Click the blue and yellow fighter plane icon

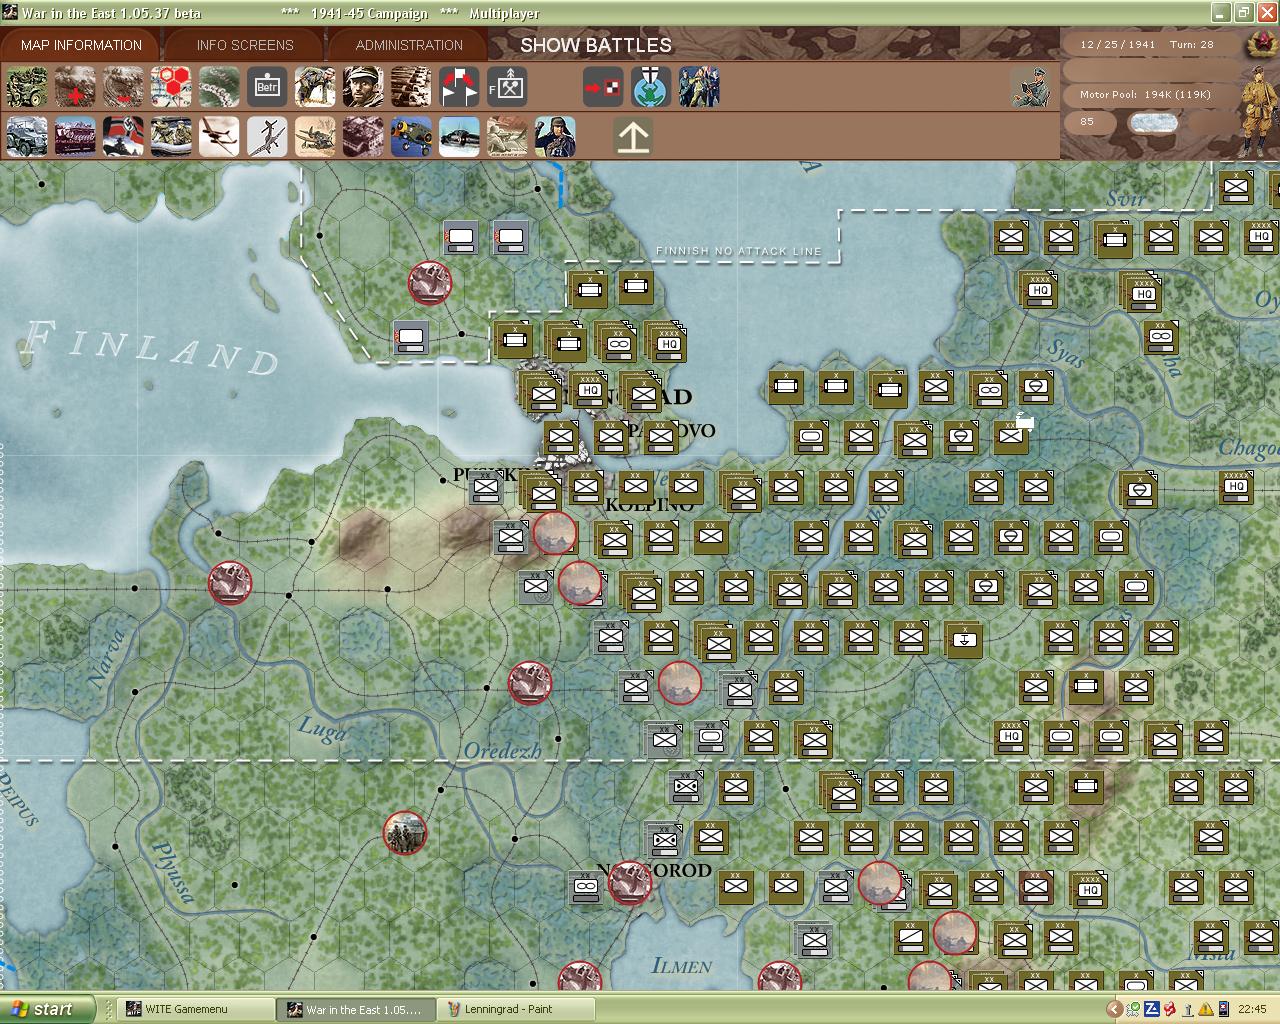point(411,137)
